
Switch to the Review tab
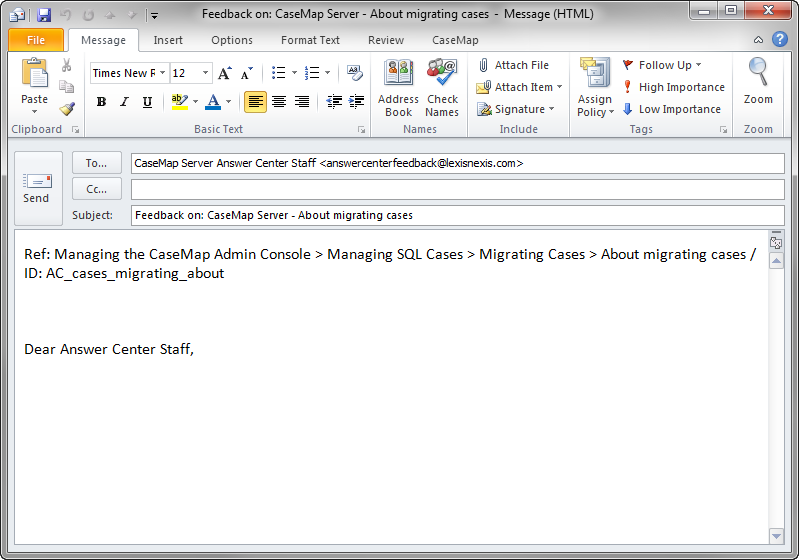click(386, 40)
